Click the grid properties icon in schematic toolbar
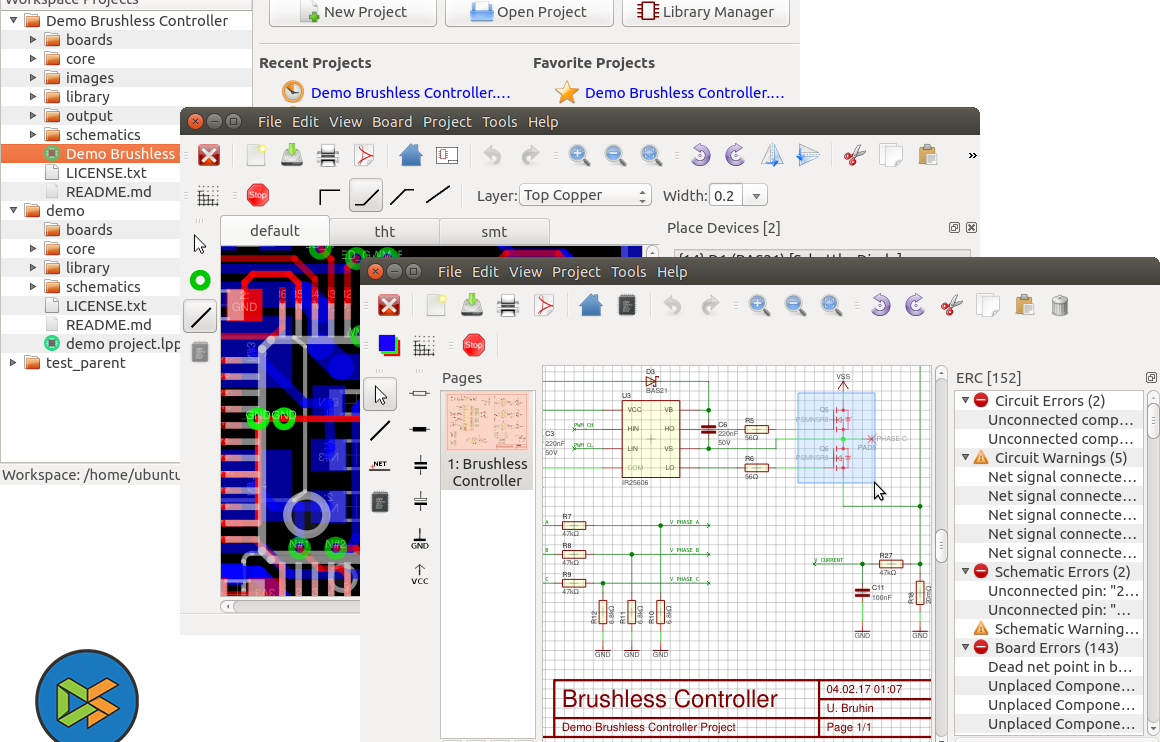 pyautogui.click(x=424, y=345)
